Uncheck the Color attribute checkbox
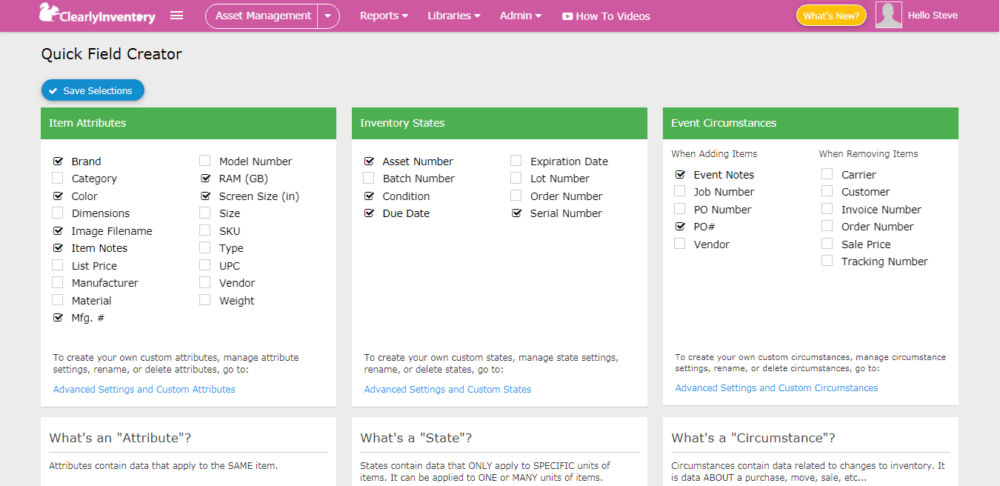Image resolution: width=1000 pixels, height=486 pixels. (58, 196)
